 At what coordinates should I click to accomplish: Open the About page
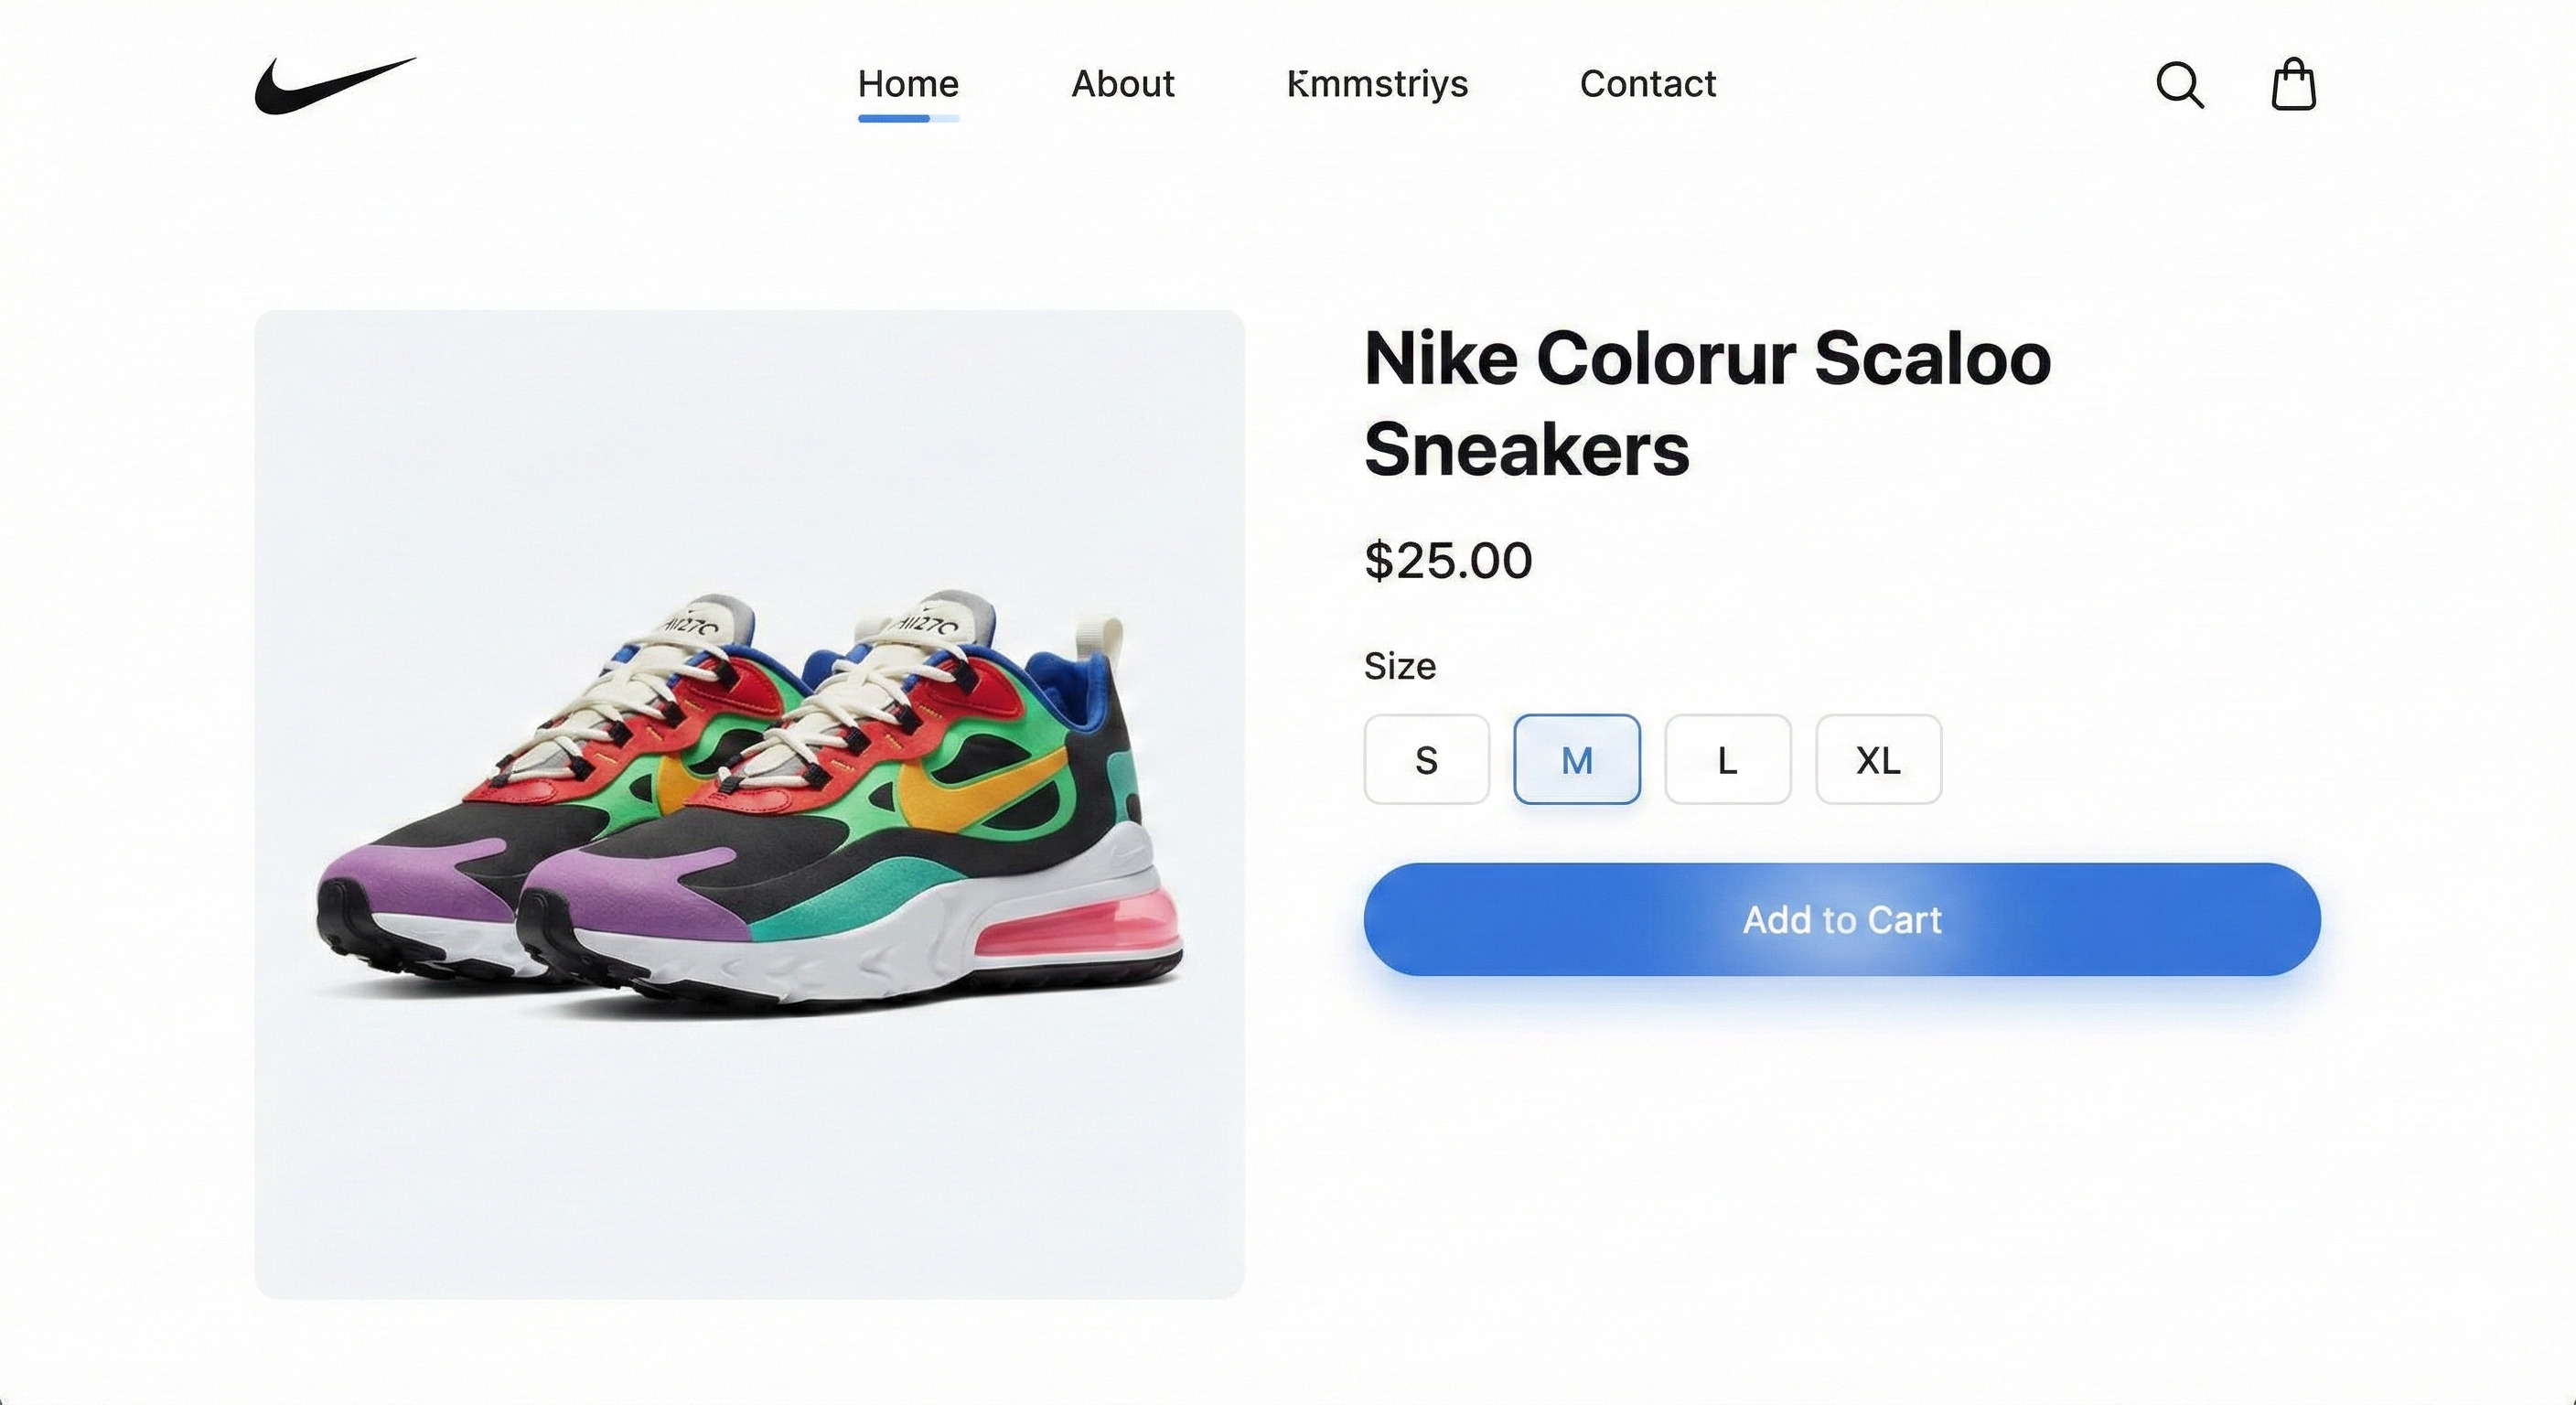pos(1123,84)
